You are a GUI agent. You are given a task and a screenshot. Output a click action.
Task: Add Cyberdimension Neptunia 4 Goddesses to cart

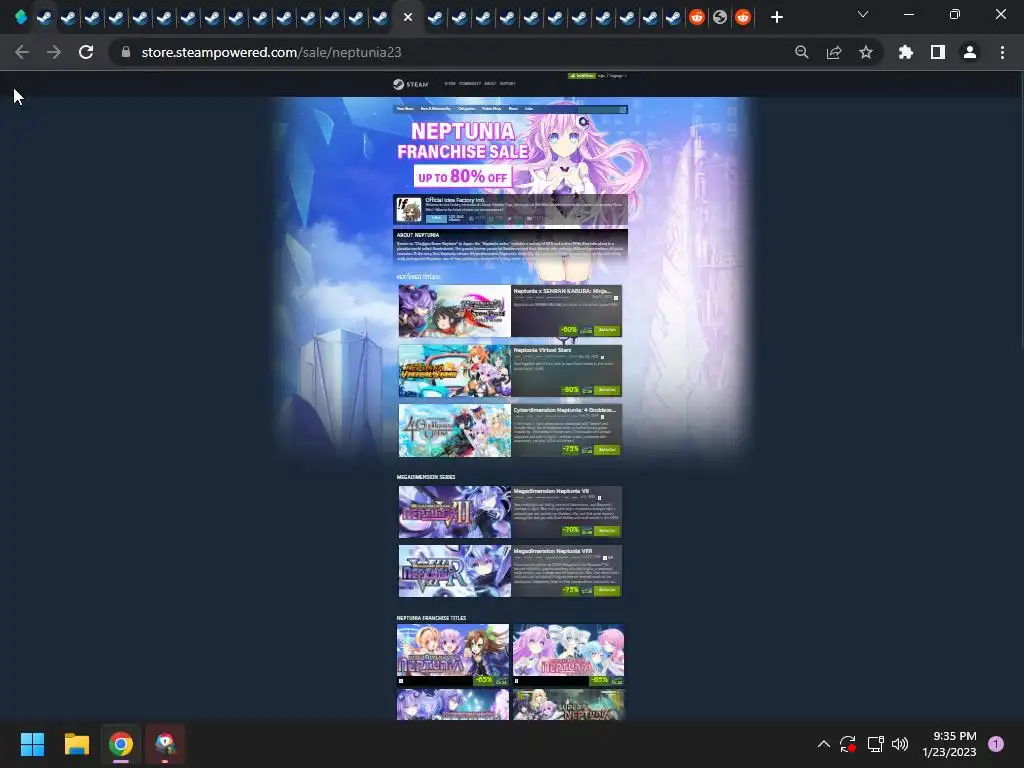coord(607,450)
